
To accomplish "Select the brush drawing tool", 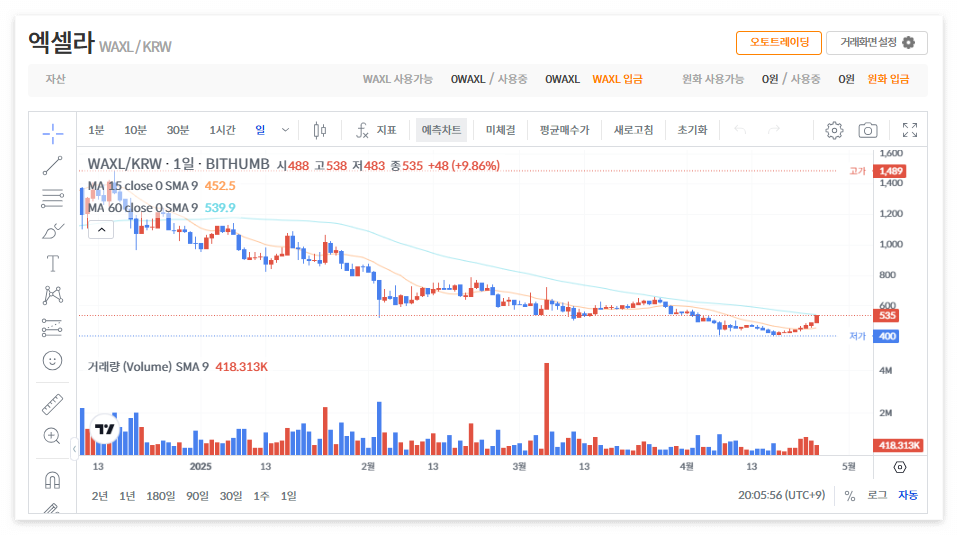I will click(53, 231).
